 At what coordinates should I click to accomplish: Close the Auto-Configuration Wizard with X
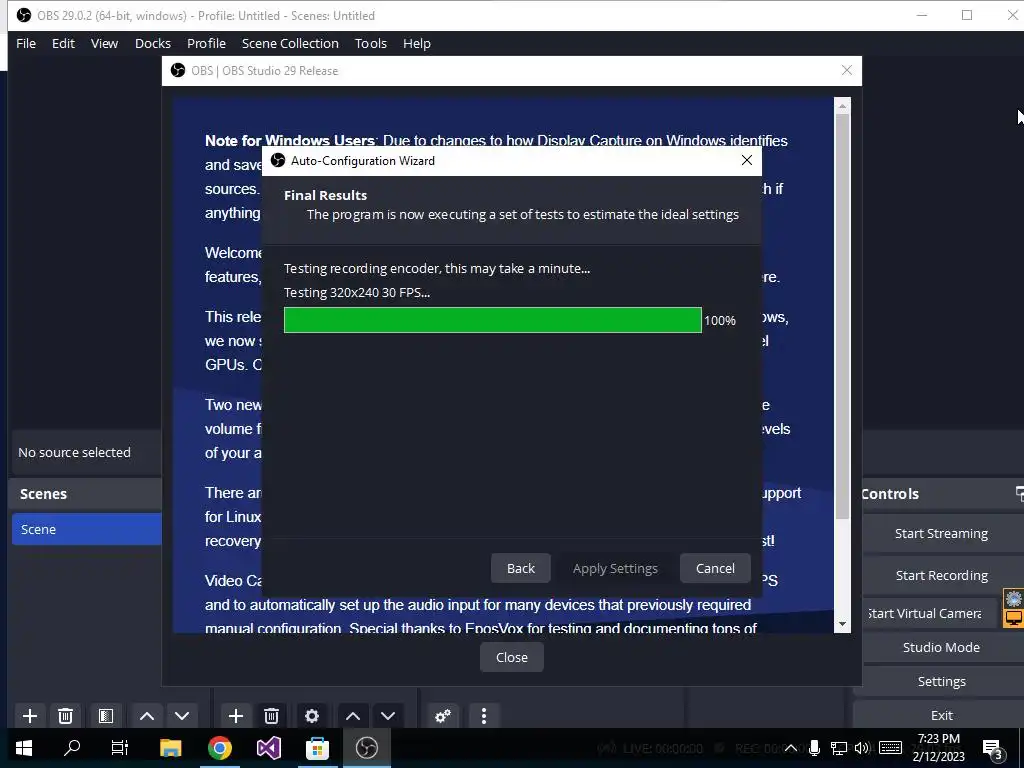[x=747, y=160]
